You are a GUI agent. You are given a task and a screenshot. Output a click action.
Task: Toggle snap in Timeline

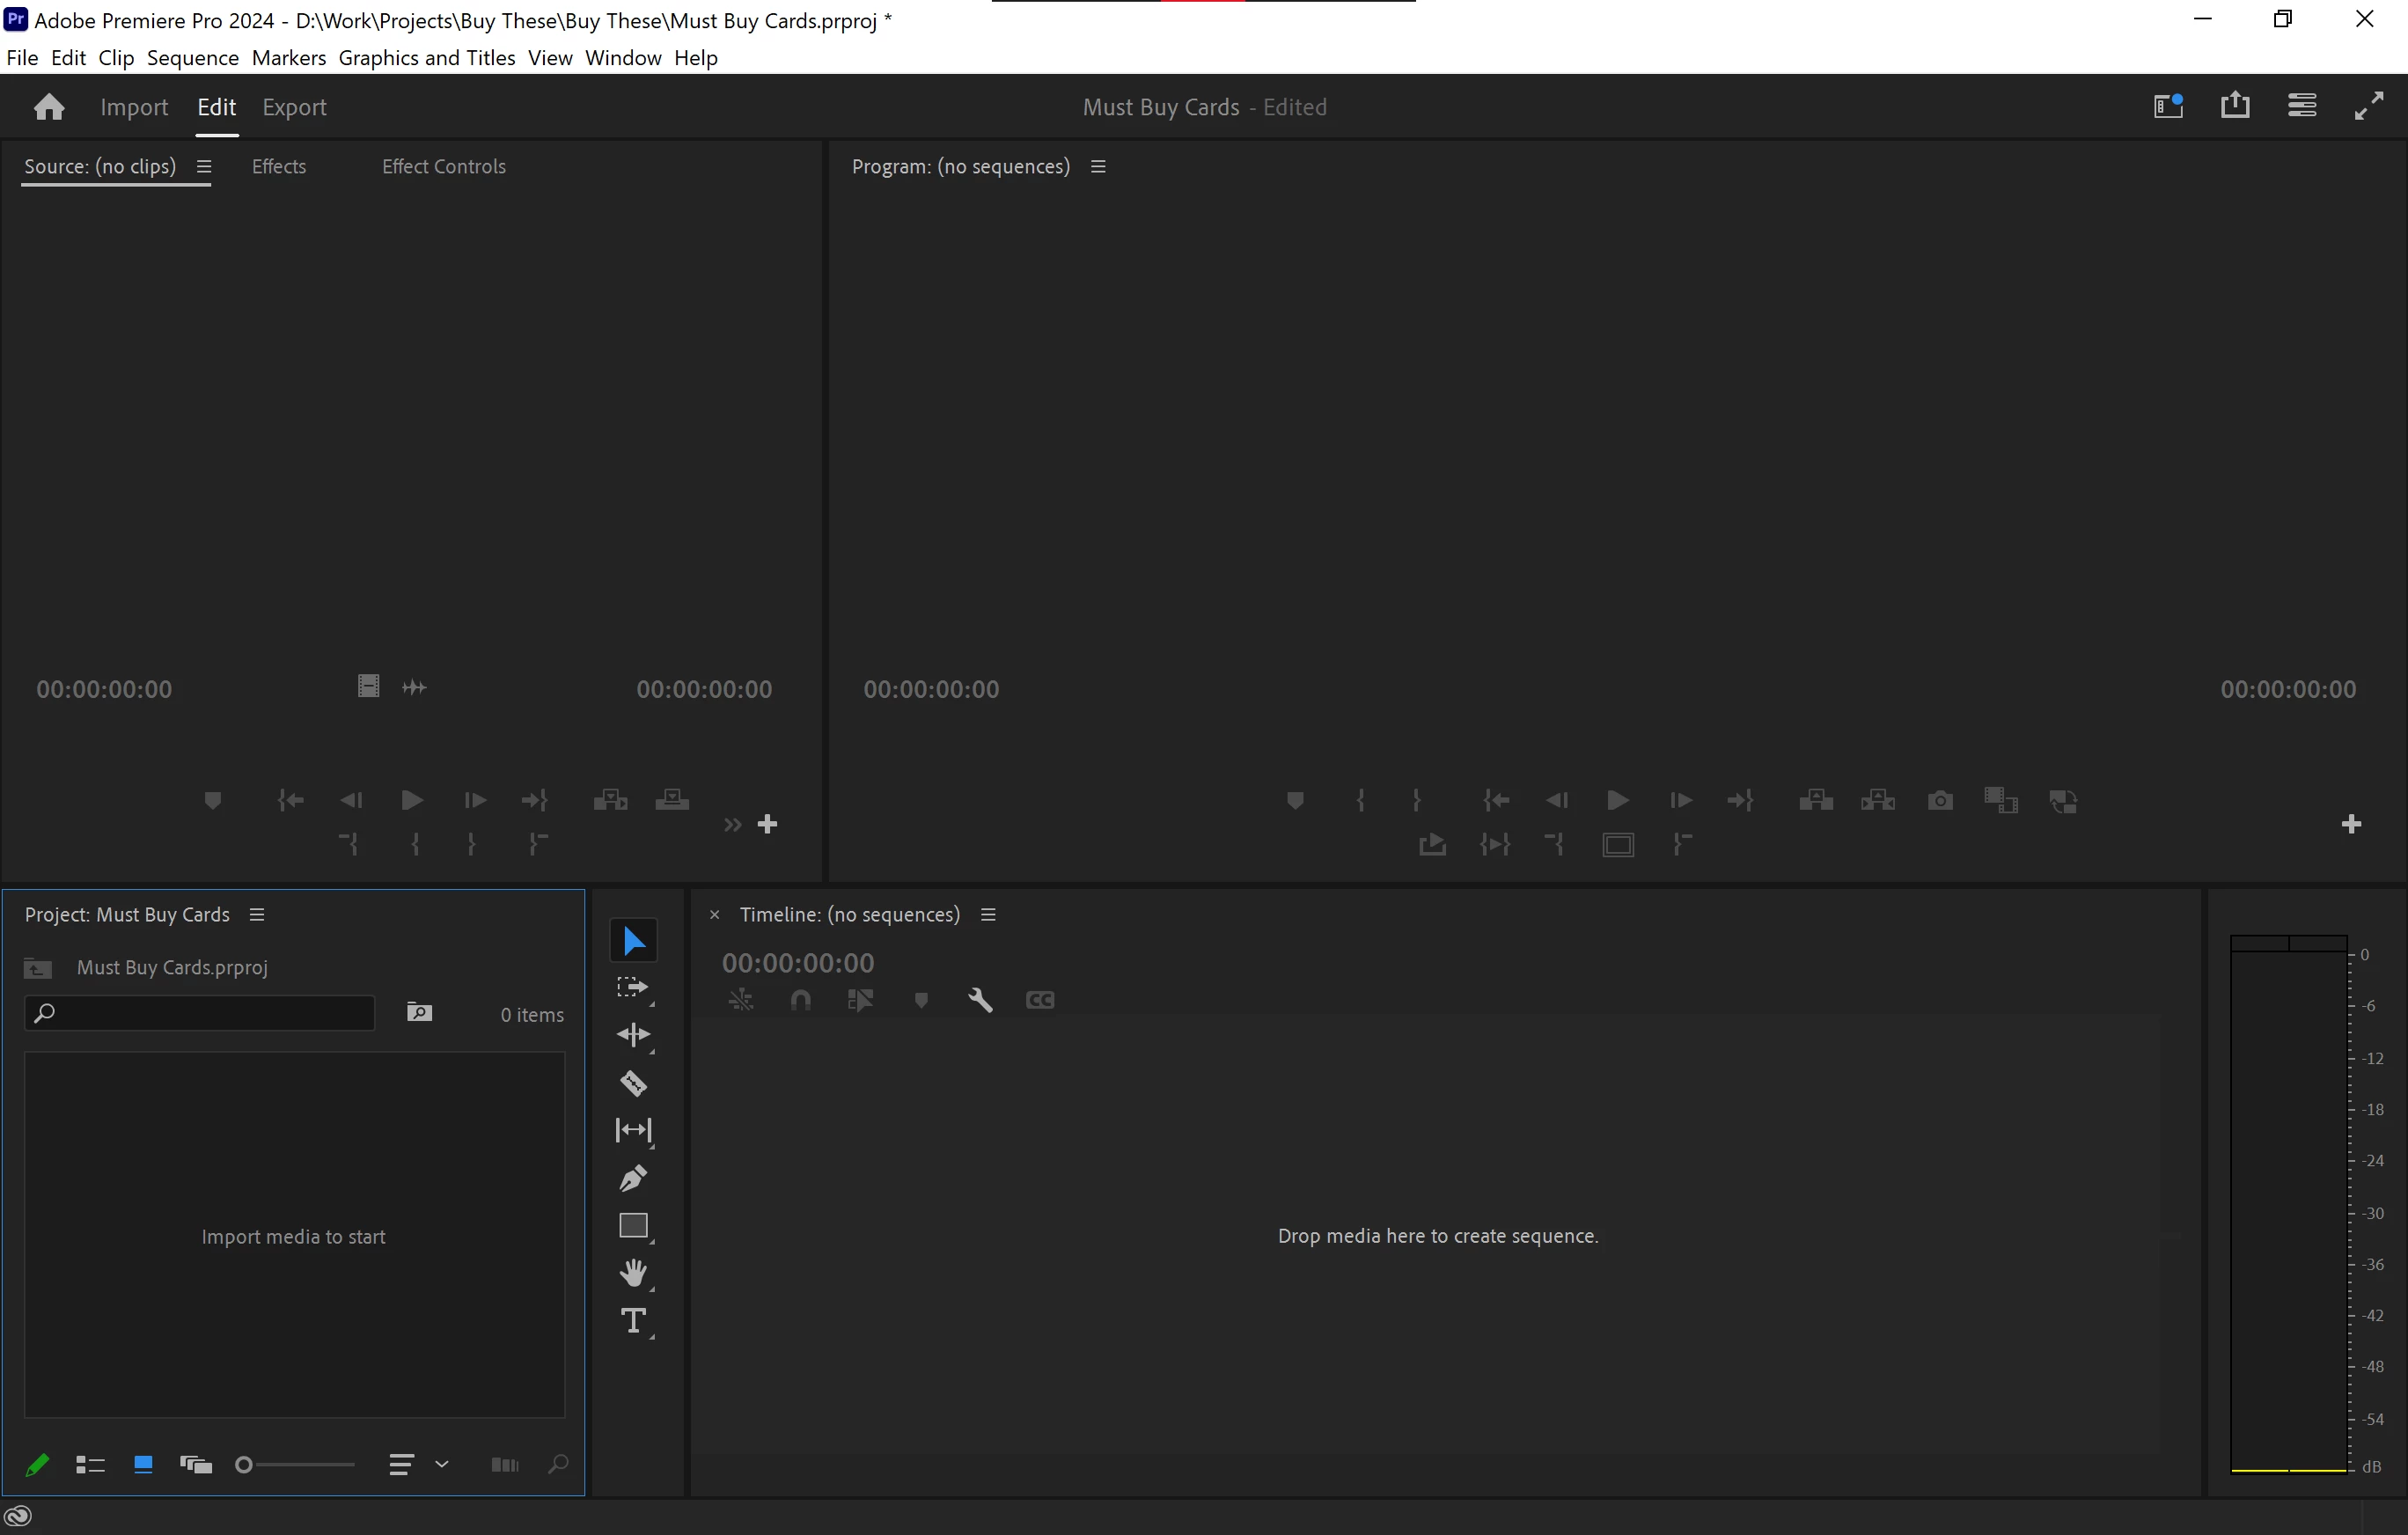pyautogui.click(x=800, y=1000)
